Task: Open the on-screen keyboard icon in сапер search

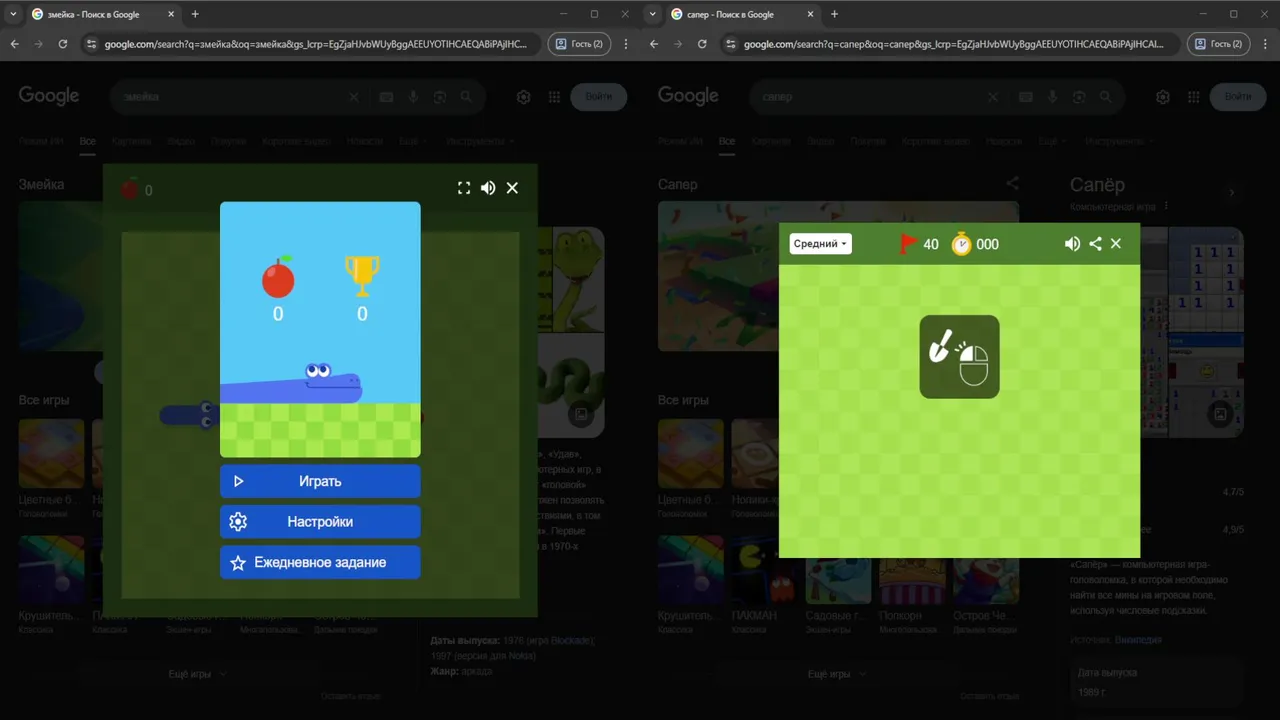Action: click(x=1025, y=97)
